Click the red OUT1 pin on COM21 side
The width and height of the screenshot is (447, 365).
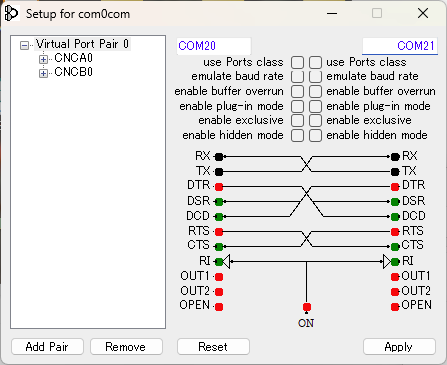(395, 277)
